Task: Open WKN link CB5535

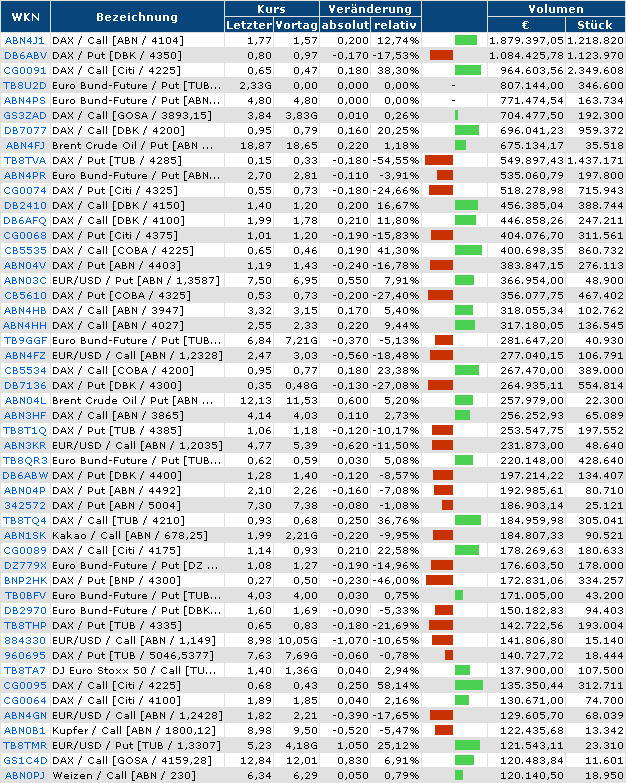Action: 25,250
